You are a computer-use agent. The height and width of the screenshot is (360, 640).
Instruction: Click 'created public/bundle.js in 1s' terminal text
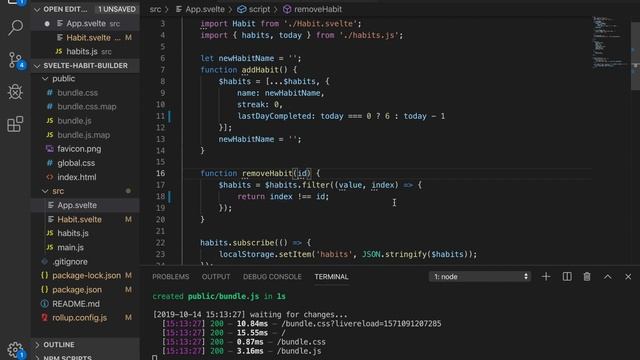[x=219, y=296]
